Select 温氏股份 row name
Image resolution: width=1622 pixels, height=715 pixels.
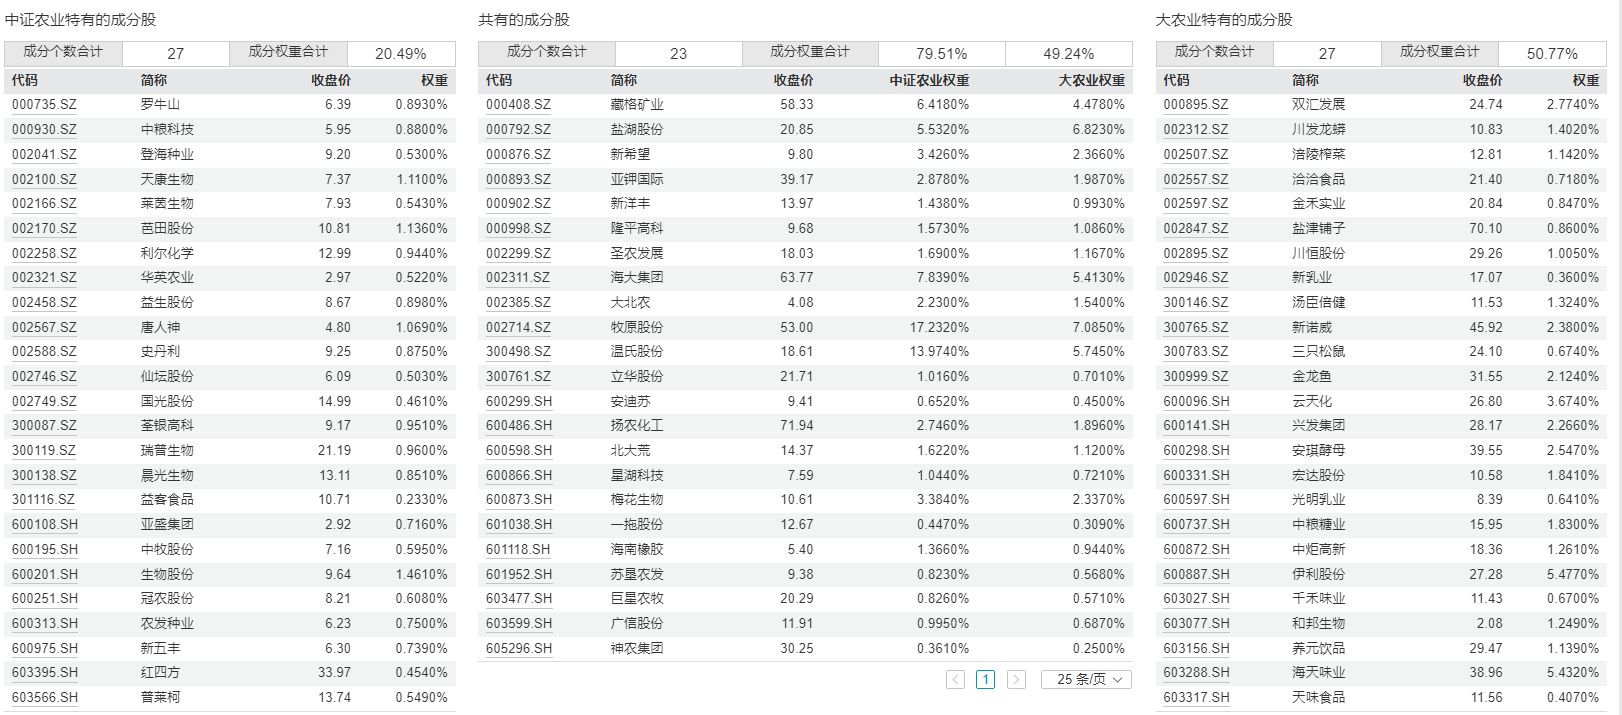click(x=637, y=352)
